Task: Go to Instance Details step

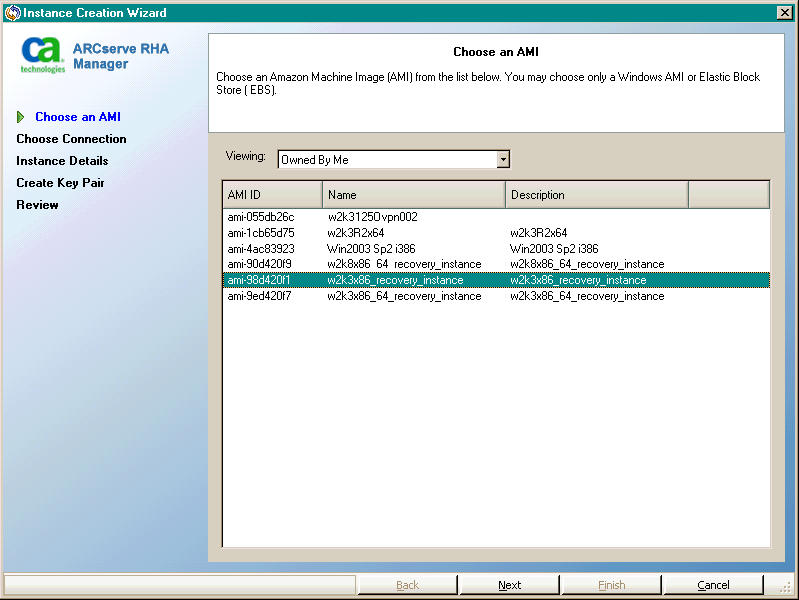Action: point(62,161)
